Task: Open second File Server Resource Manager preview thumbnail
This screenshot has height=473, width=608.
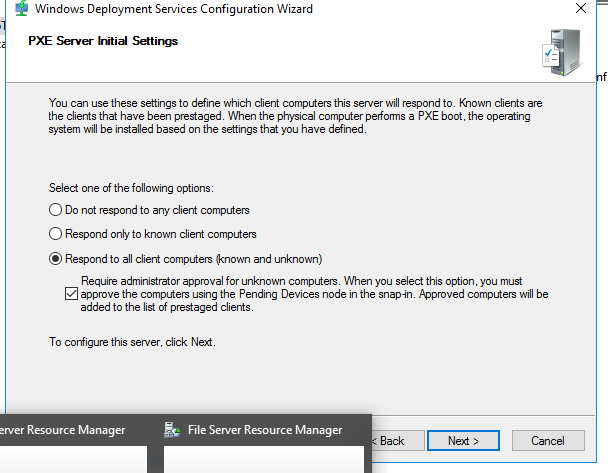Action: (x=264, y=459)
